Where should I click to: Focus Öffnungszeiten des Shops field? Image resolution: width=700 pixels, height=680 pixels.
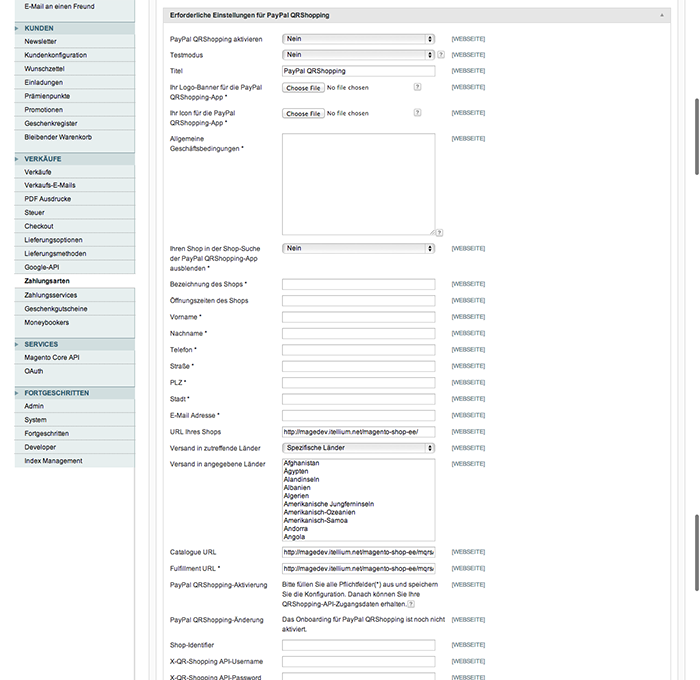pyautogui.click(x=358, y=300)
